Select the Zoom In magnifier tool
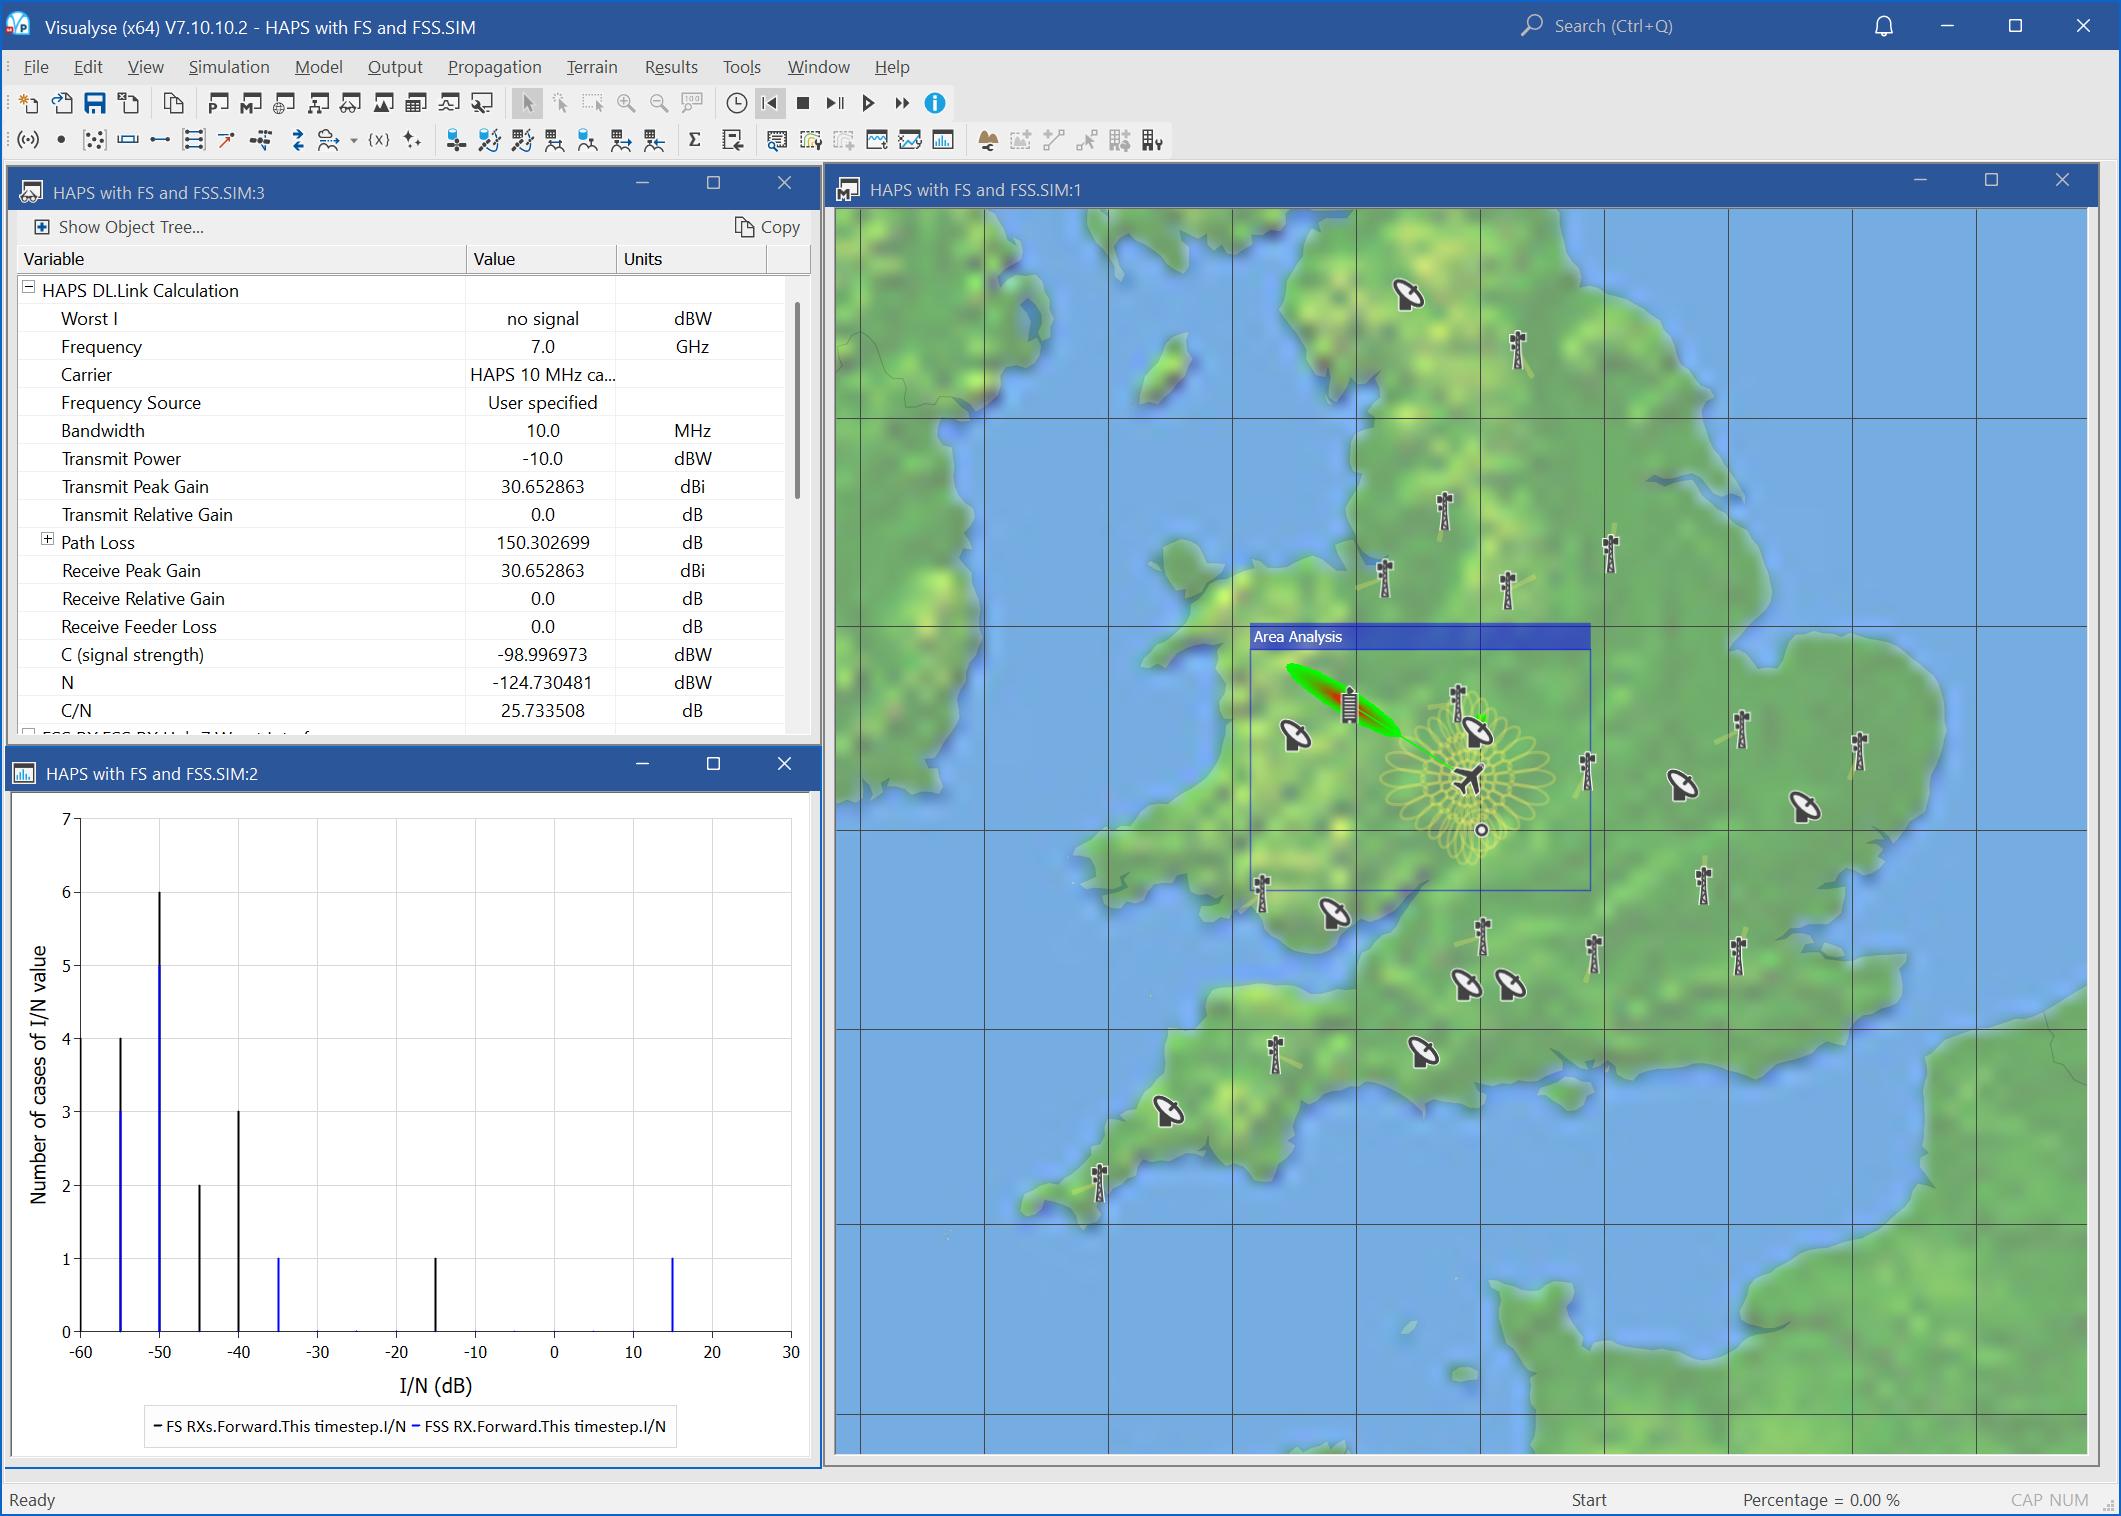The image size is (2121, 1516). [626, 103]
